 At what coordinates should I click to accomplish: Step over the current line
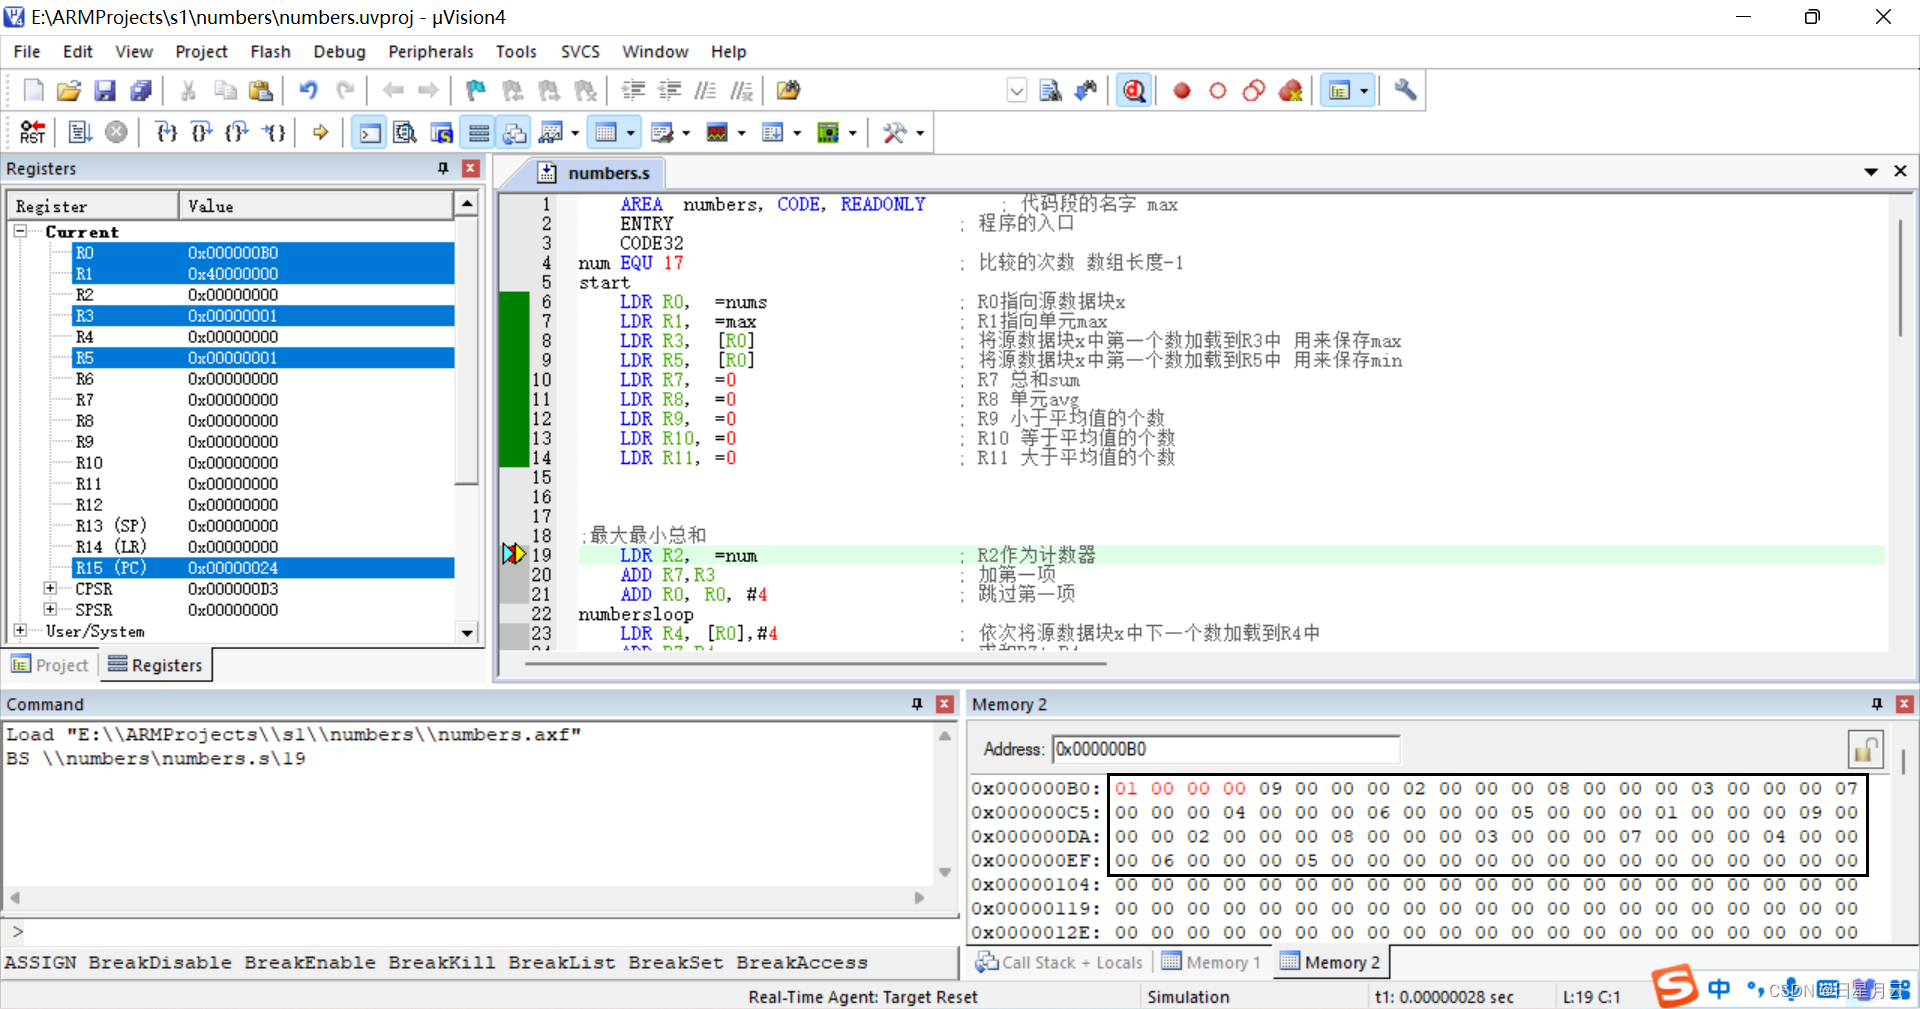(x=202, y=132)
